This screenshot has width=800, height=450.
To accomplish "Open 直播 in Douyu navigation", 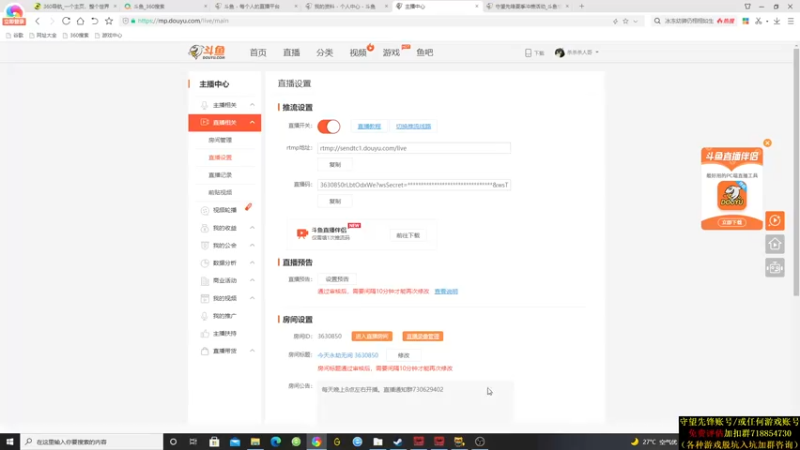I will pos(291,53).
